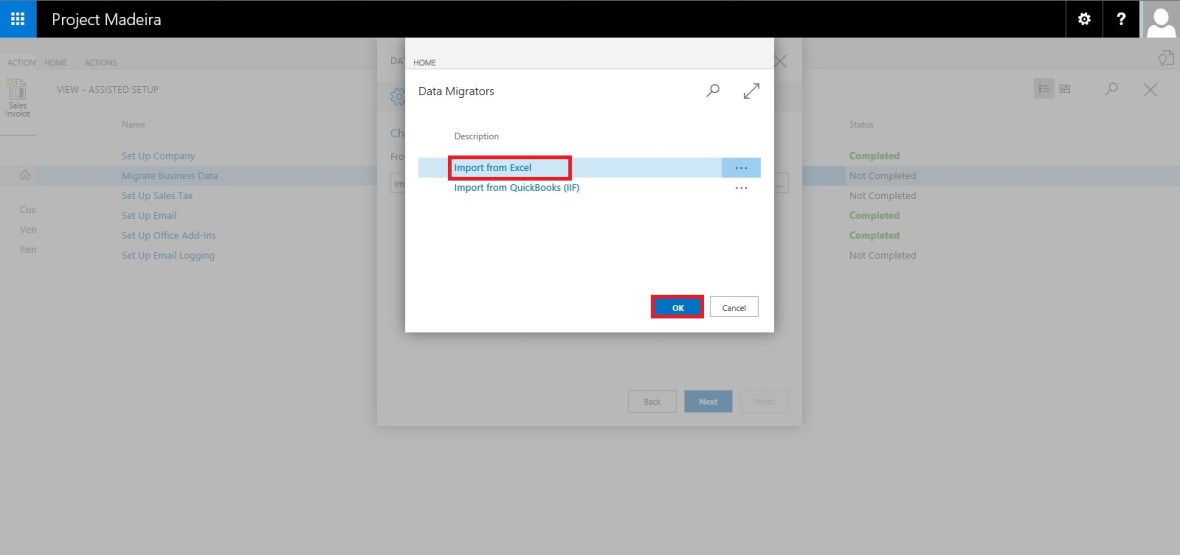This screenshot has height=555, width=1180.
Task: Open the HOME tab in the dialog
Action: 425,62
